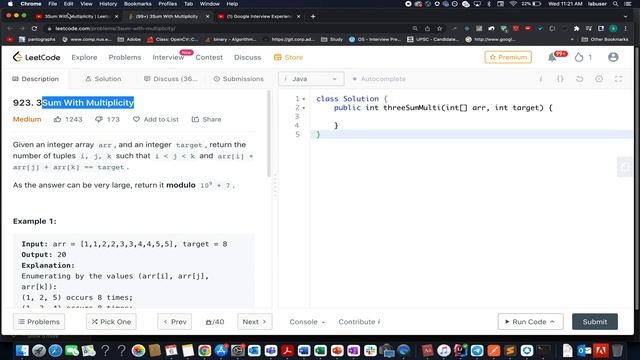Viewport: 640px width, 360px height.
Task: Open Chrome from the dock
Action: pyautogui.click(x=204, y=350)
